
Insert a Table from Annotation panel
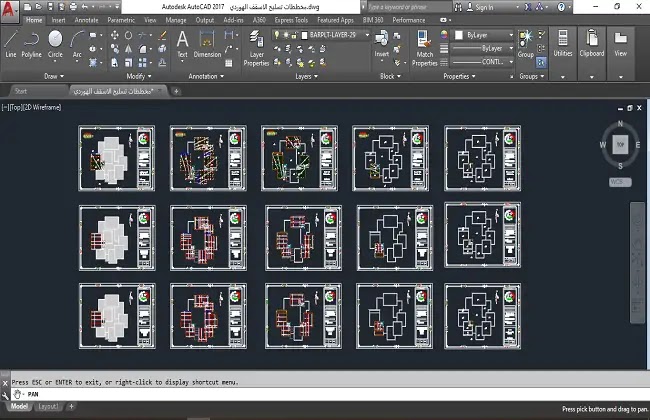[x=228, y=63]
